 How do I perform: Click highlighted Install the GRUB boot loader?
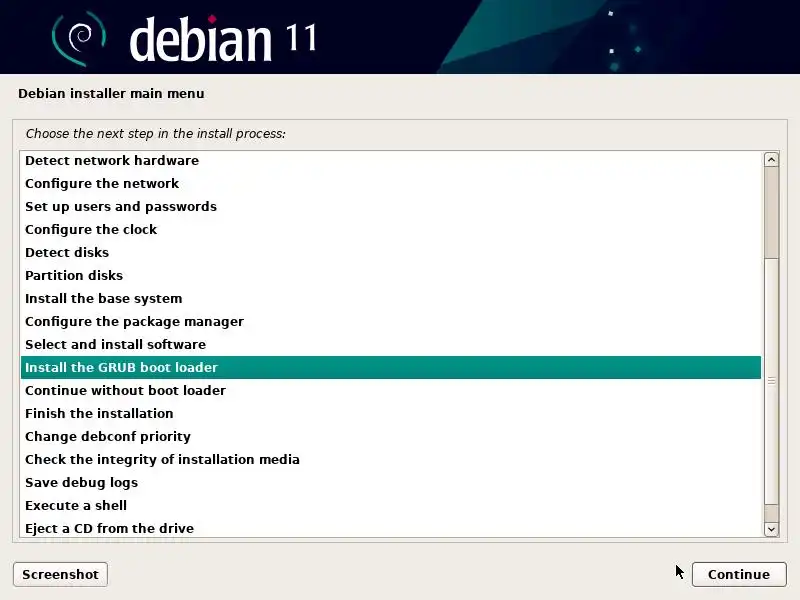[391, 367]
